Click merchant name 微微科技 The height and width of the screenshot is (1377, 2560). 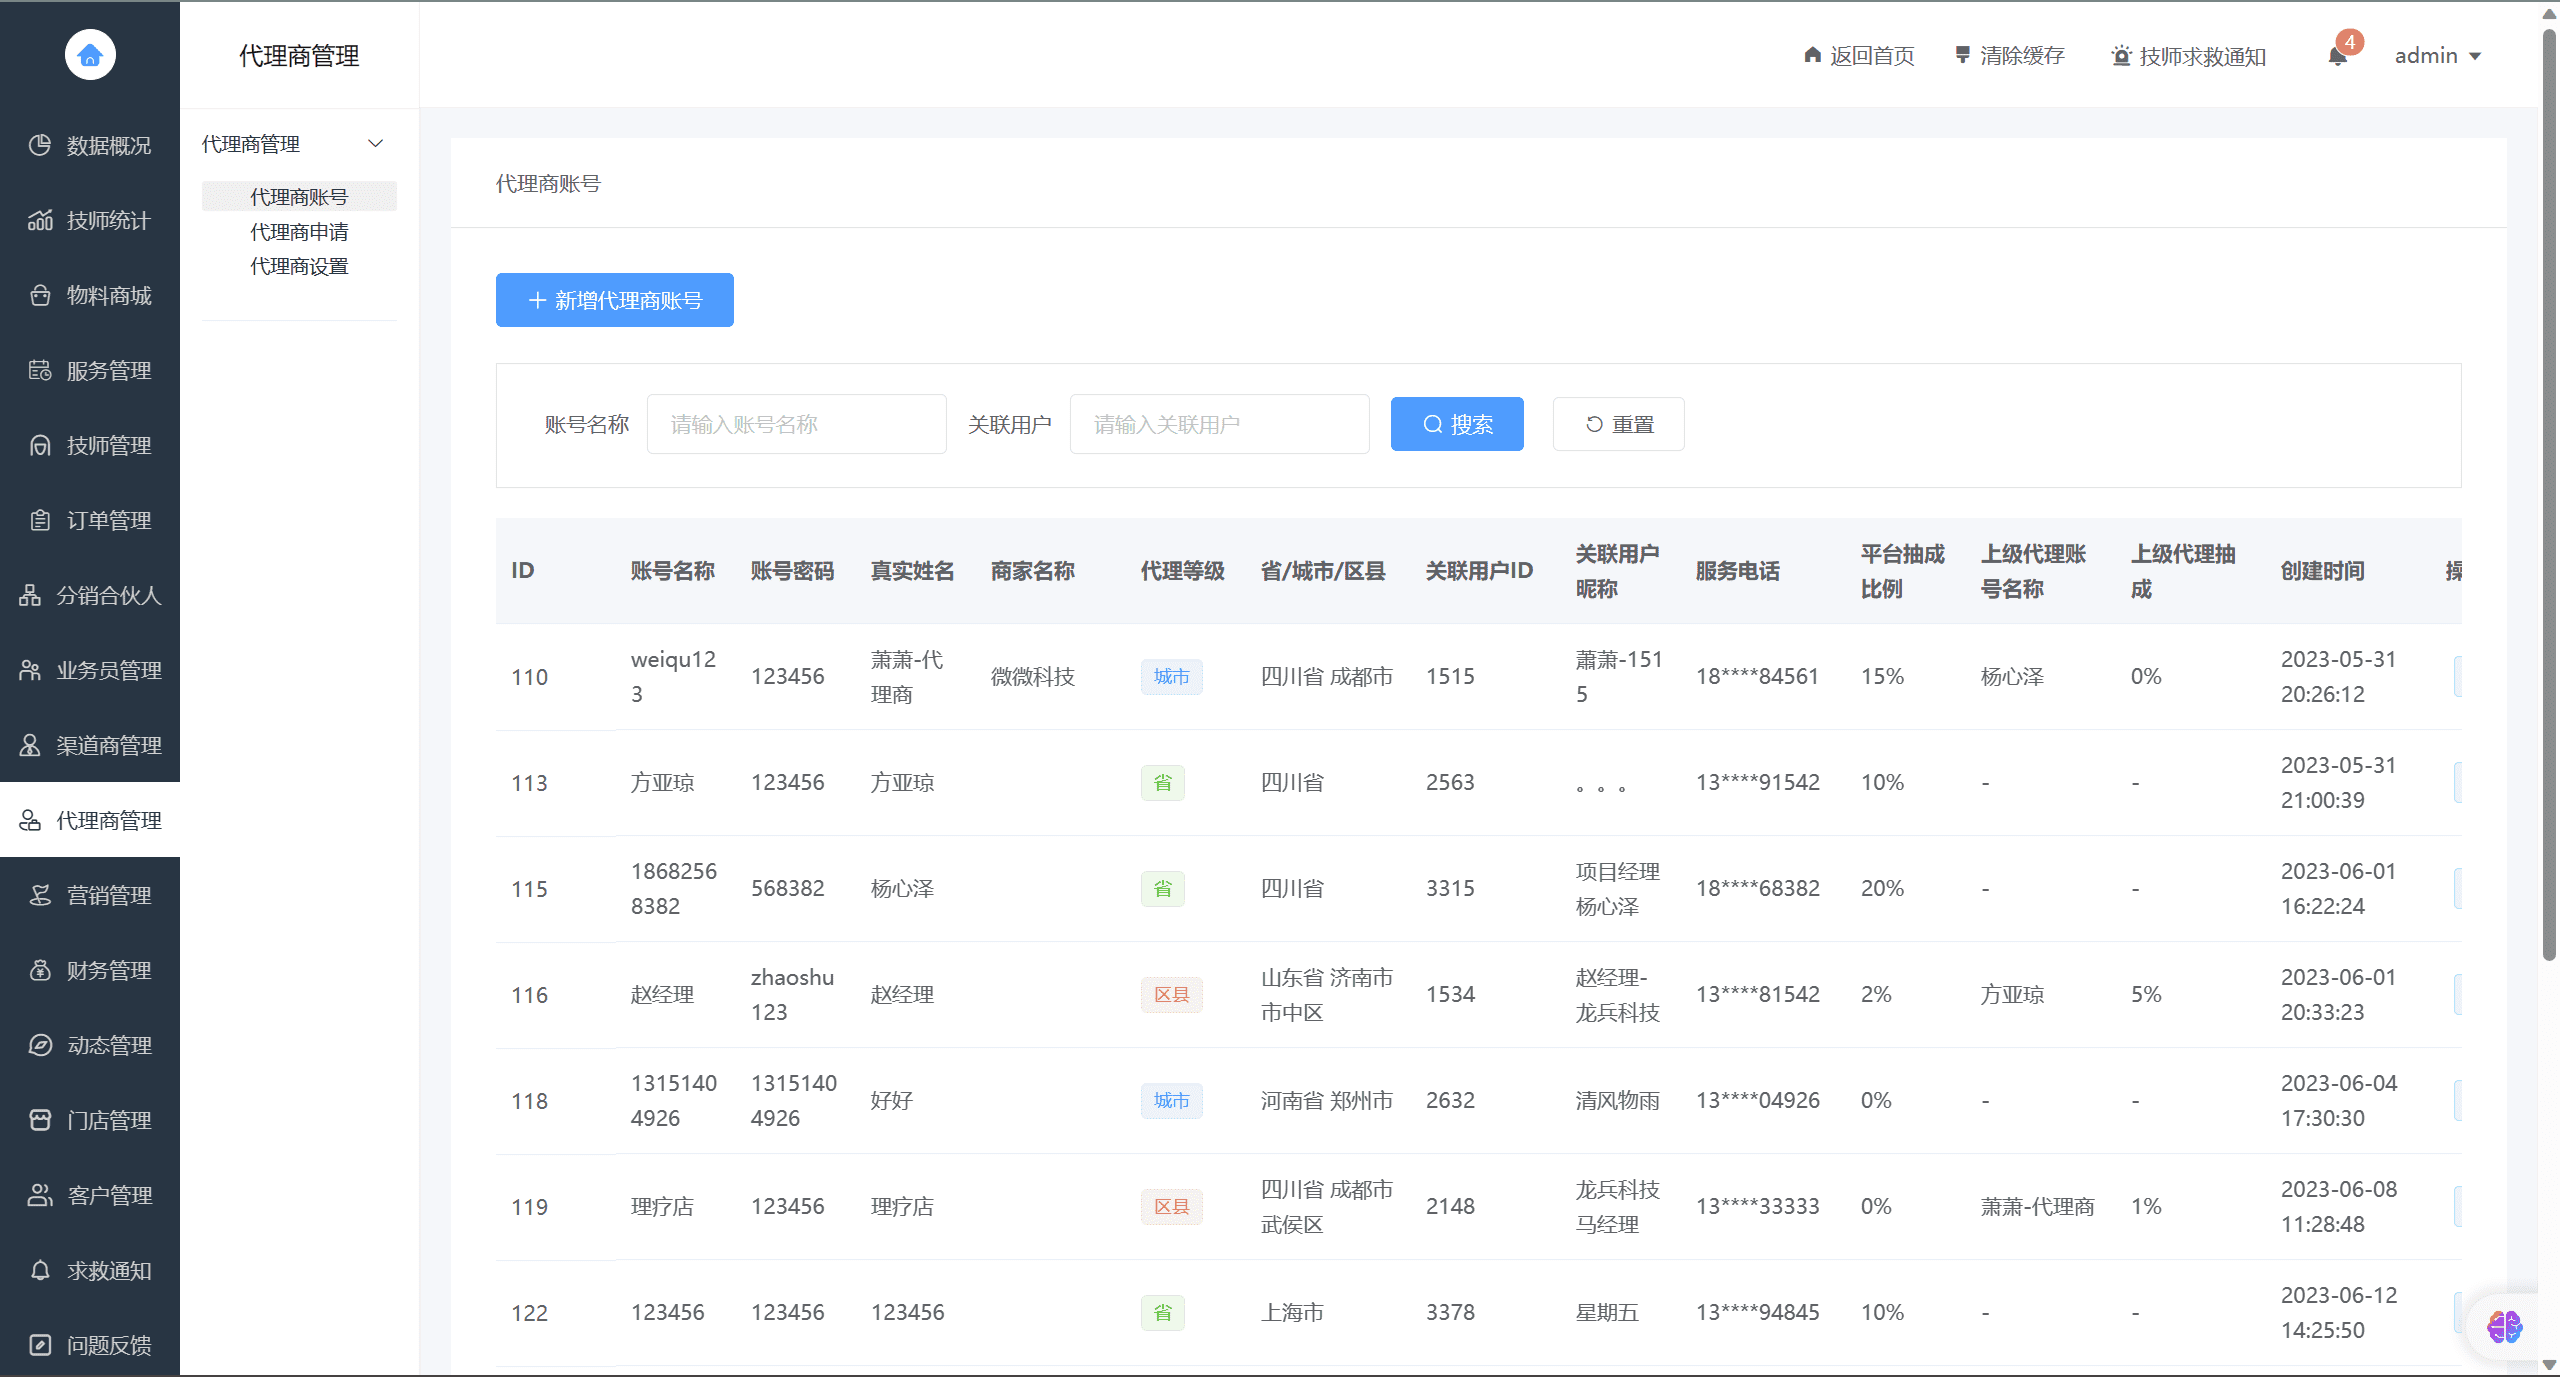[x=1033, y=677]
